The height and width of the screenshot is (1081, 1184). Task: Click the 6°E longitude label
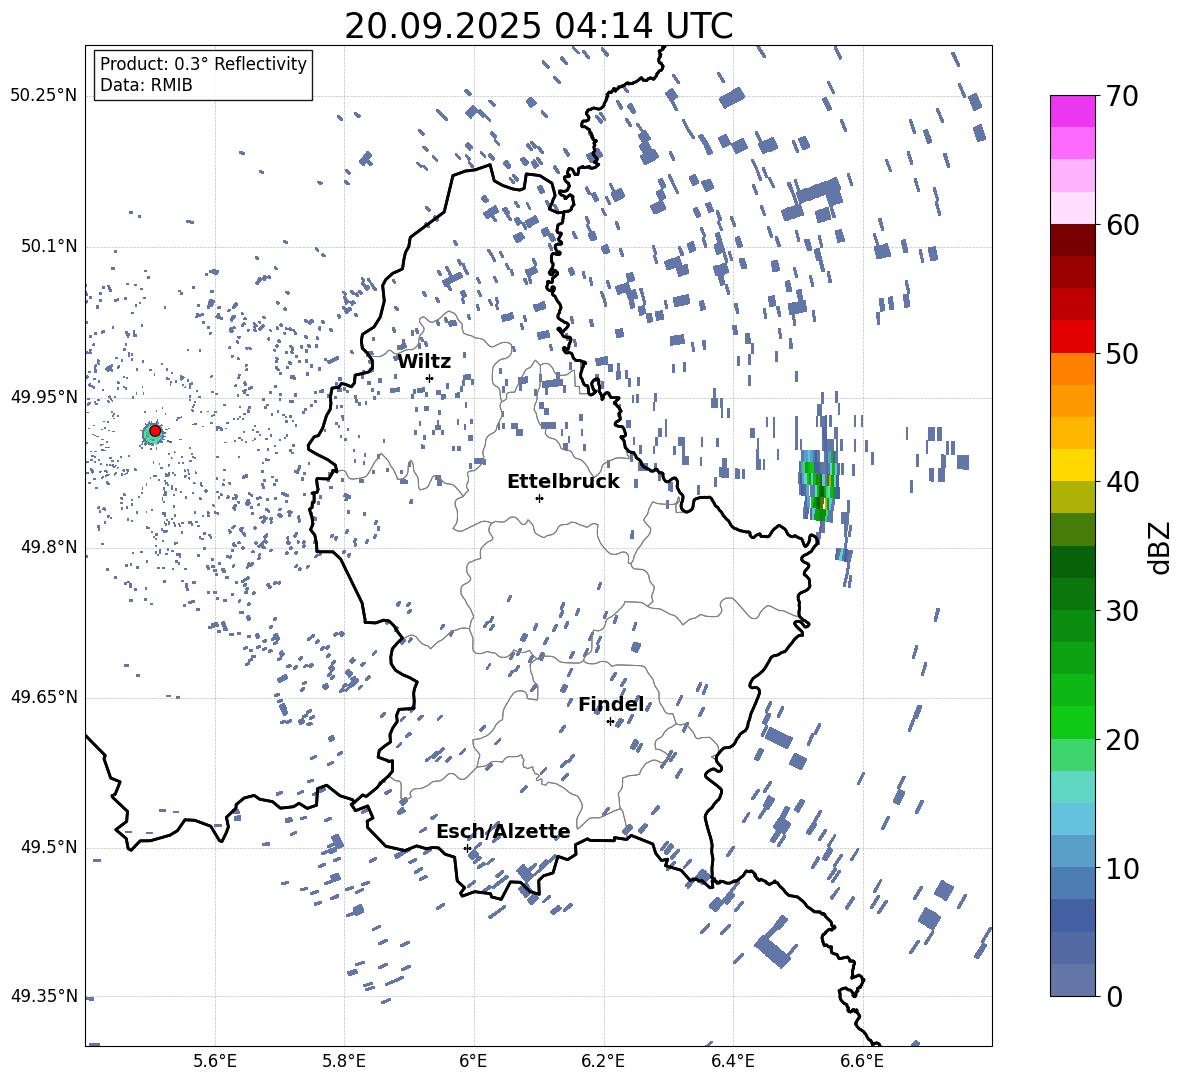(473, 1061)
